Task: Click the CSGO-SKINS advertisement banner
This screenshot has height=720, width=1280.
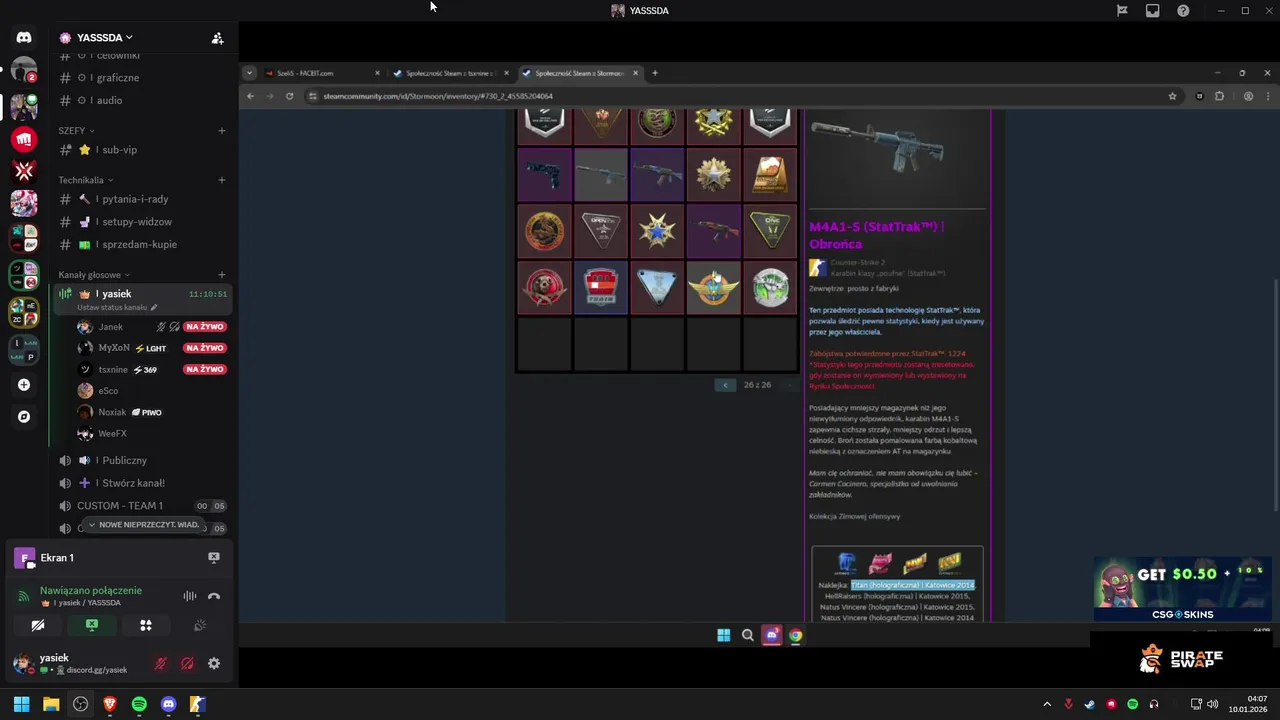Action: [x=1182, y=589]
